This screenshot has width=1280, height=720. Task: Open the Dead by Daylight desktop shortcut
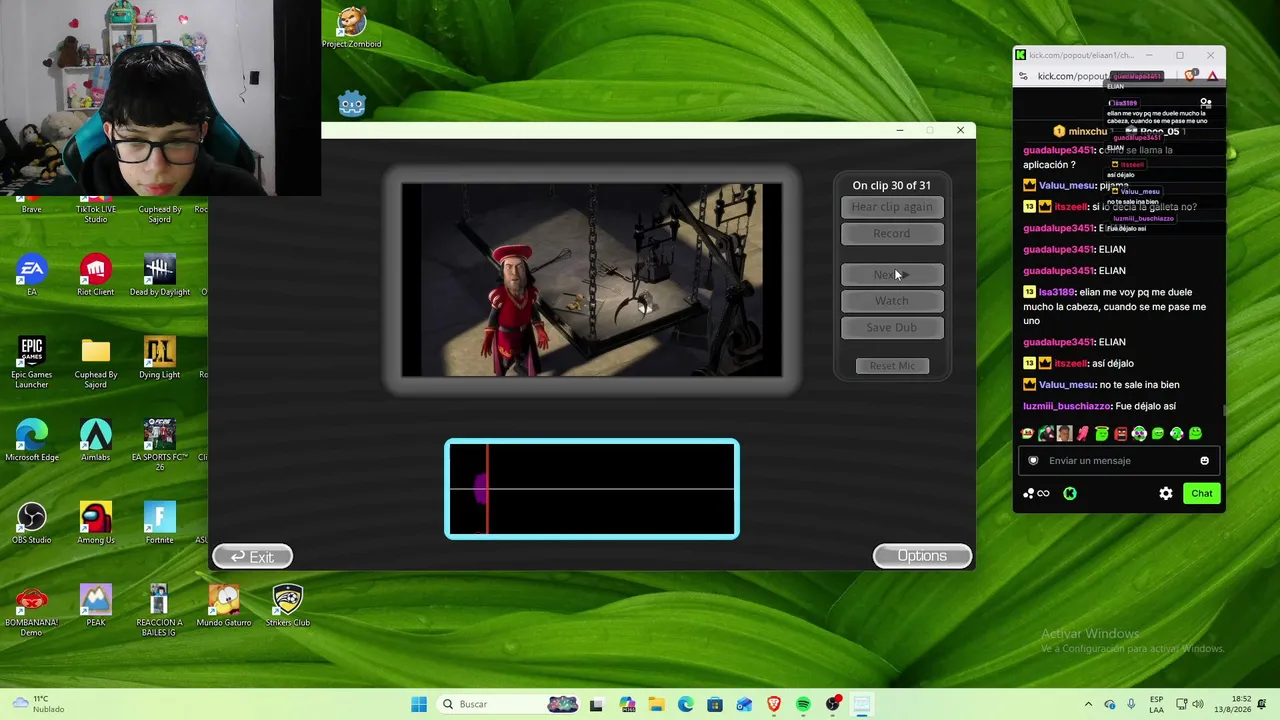click(159, 274)
